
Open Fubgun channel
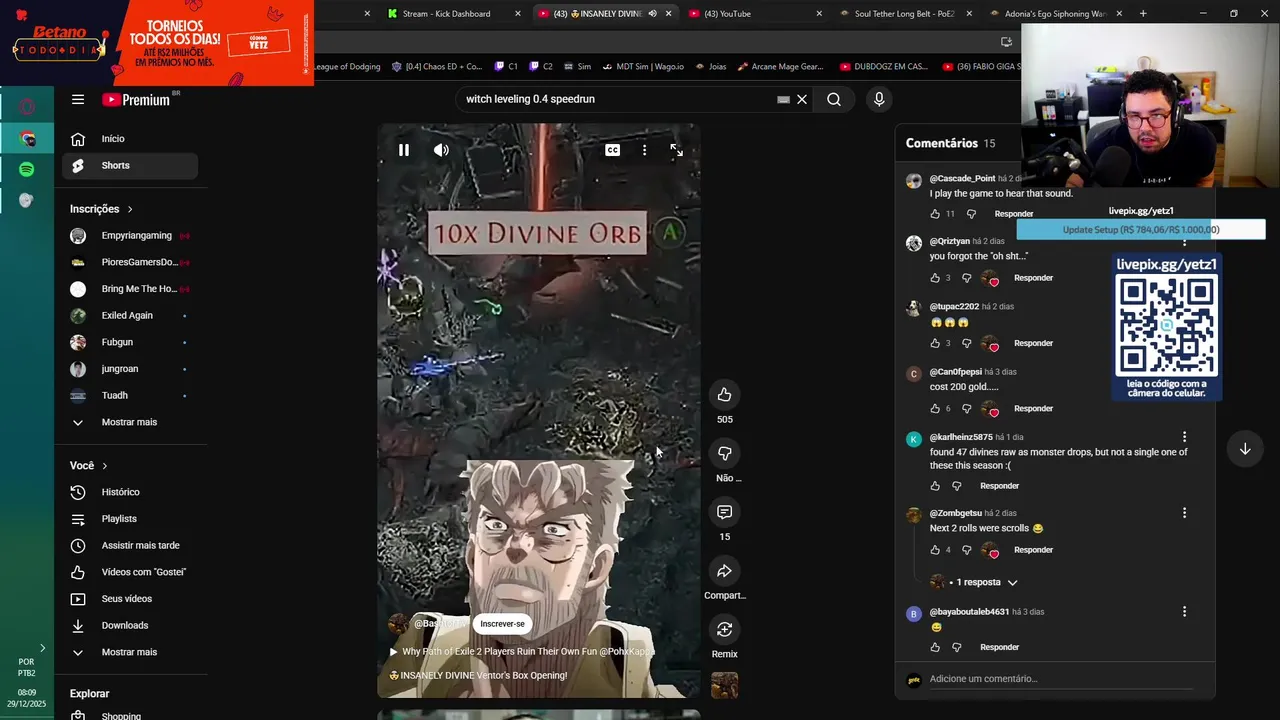point(130,342)
